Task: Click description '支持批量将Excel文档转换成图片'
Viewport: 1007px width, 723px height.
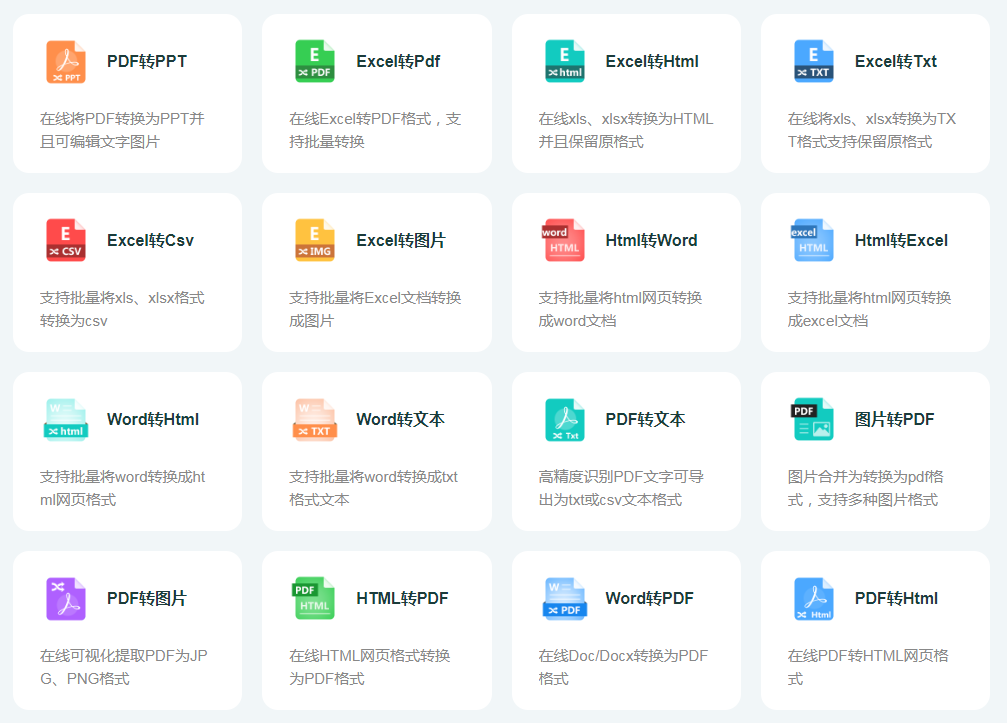Action: [375, 309]
